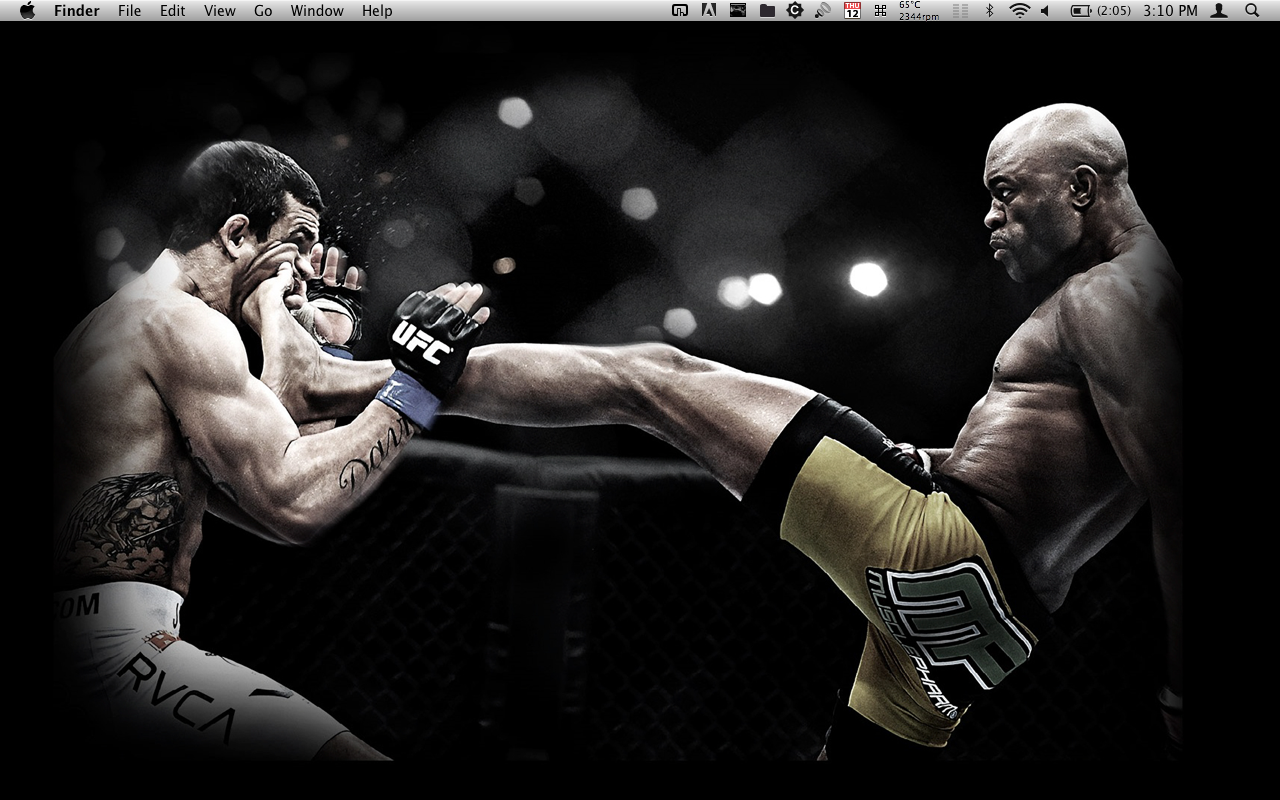Open the Finder application menu

coord(76,11)
